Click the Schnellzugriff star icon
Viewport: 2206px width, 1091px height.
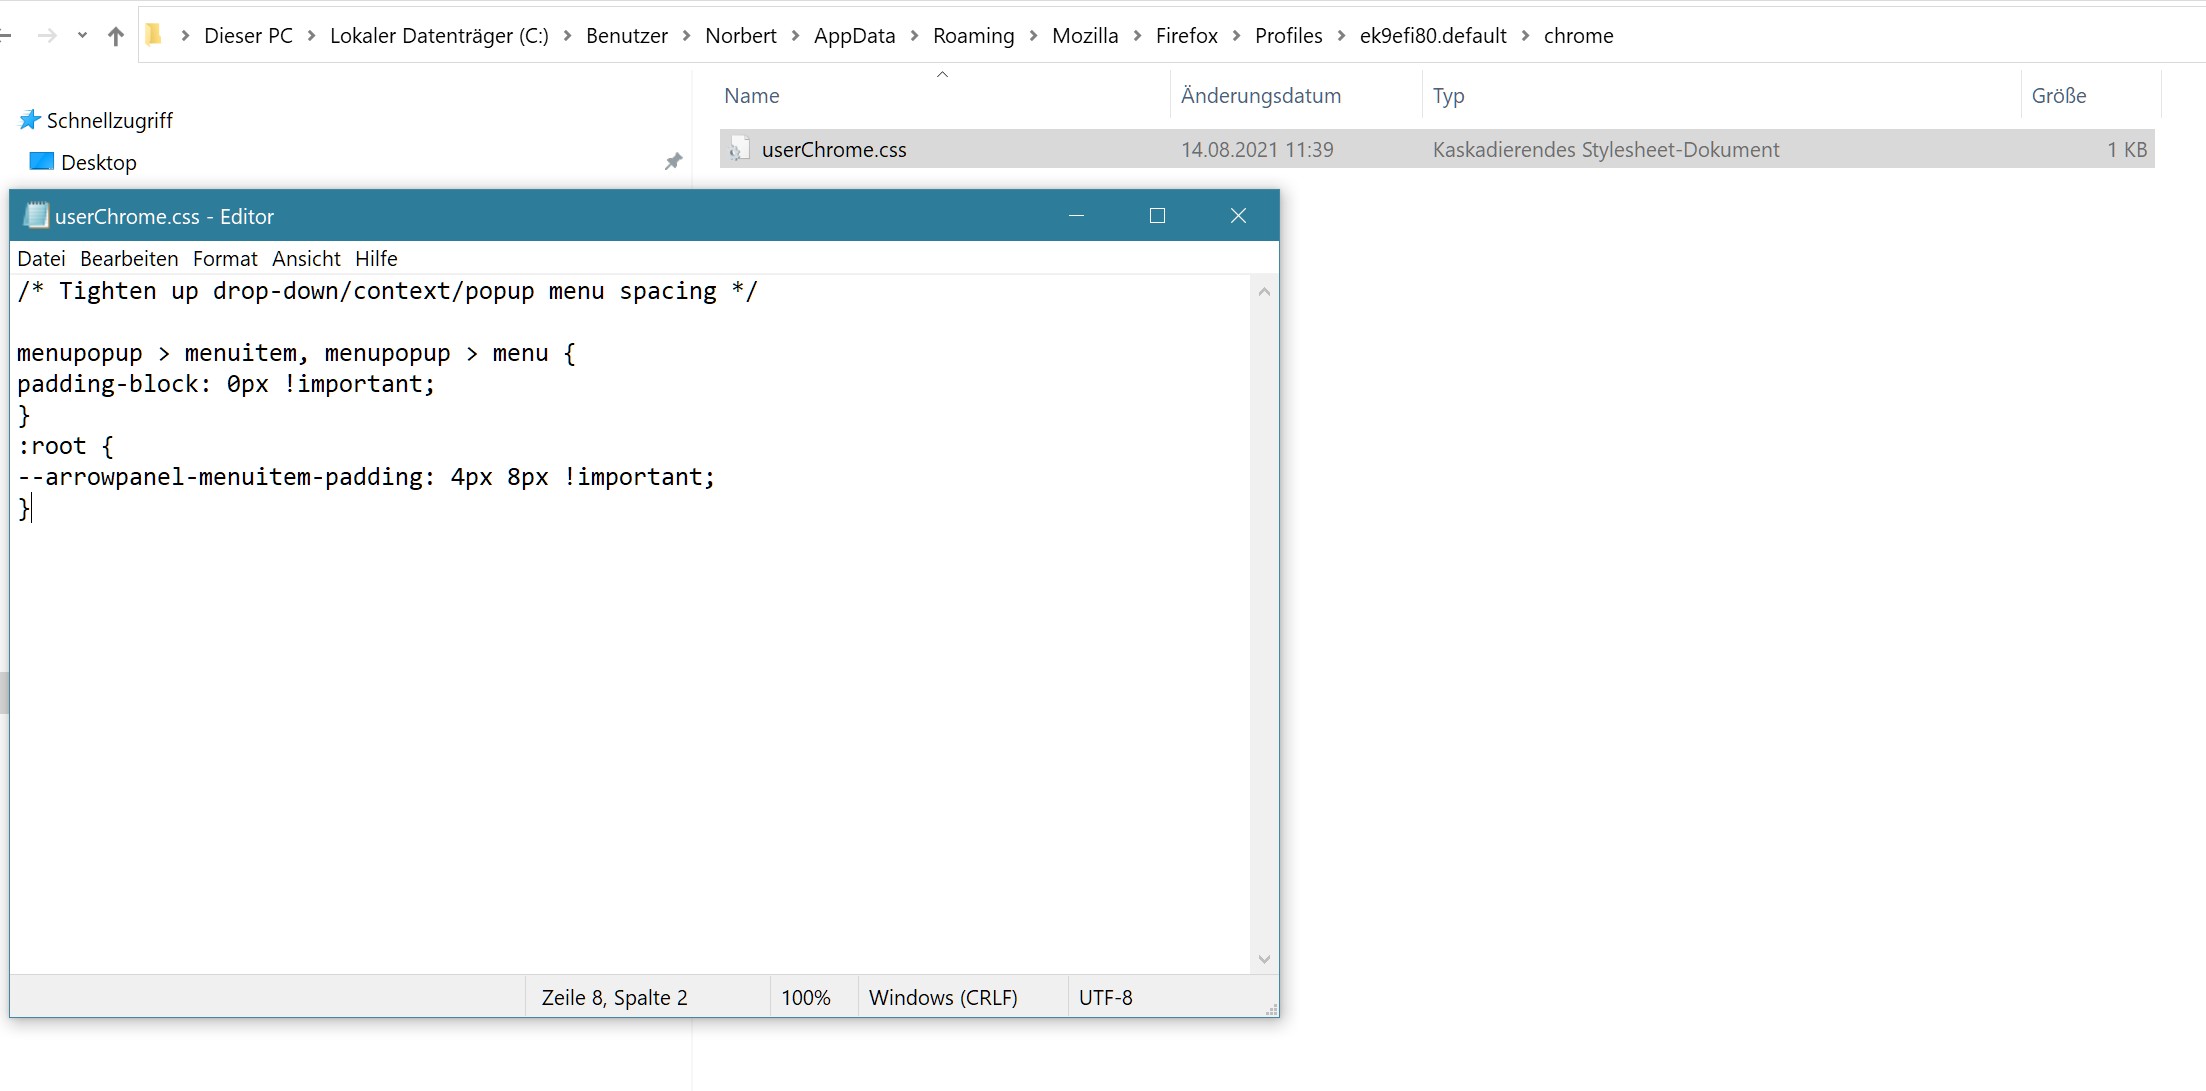point(29,120)
